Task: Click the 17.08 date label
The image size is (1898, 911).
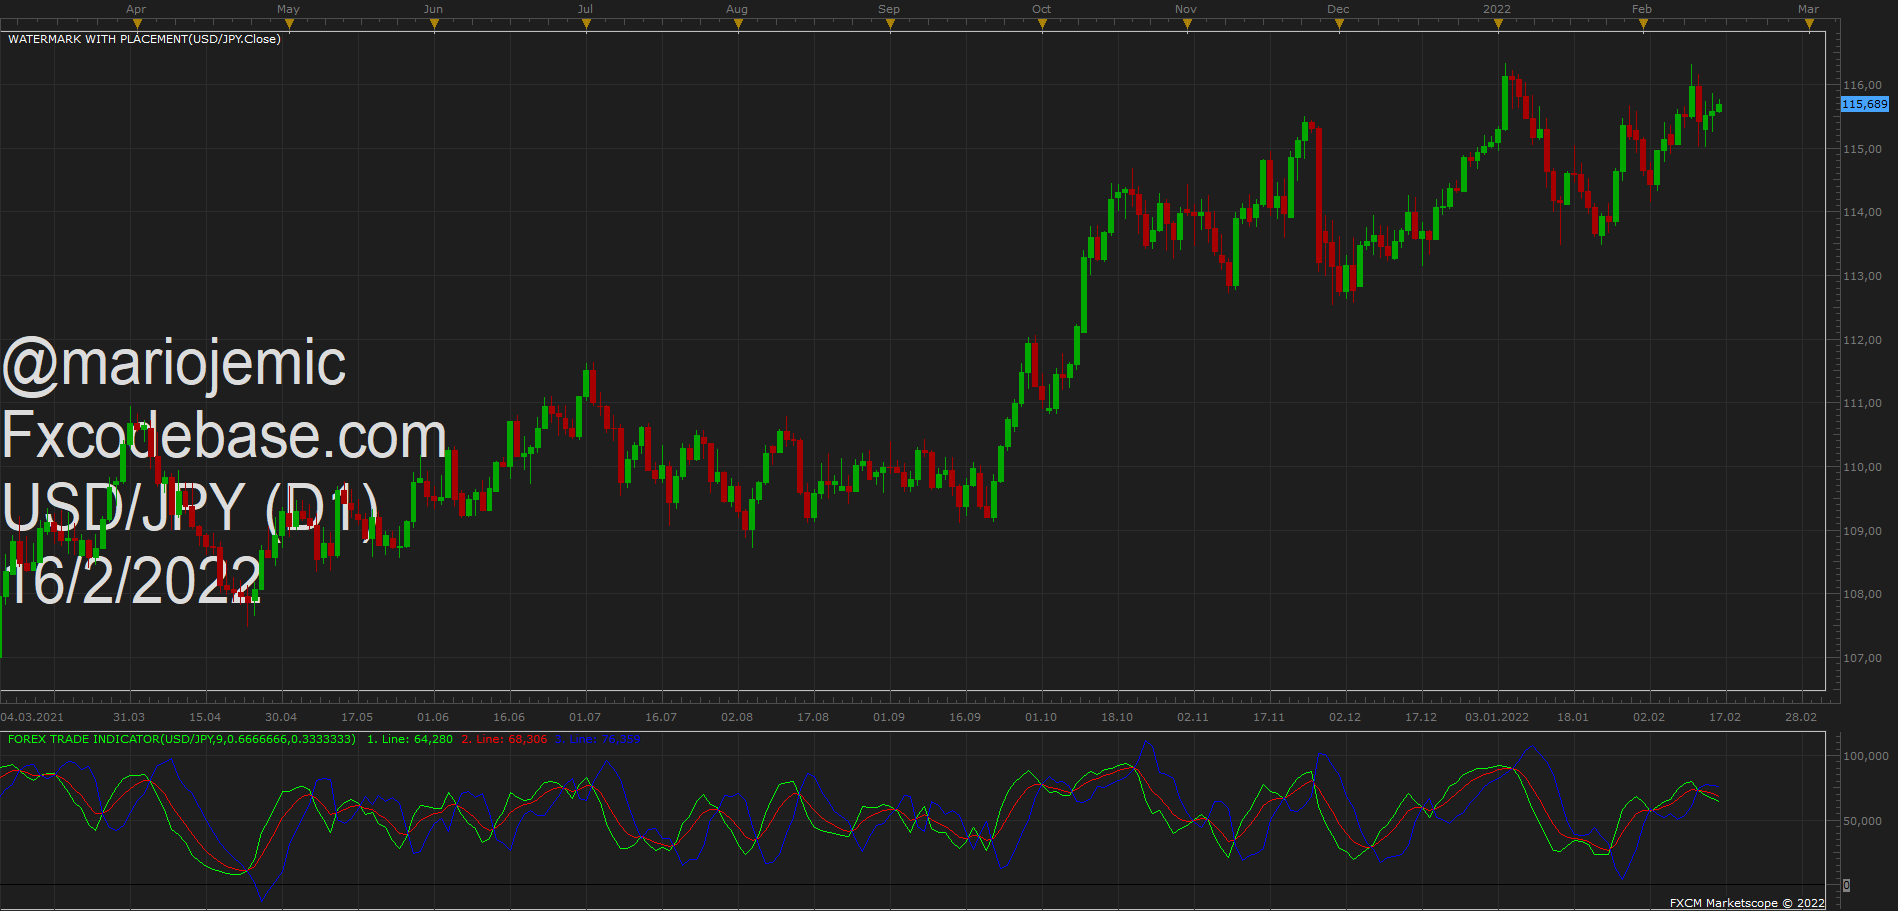Action: click(x=813, y=717)
